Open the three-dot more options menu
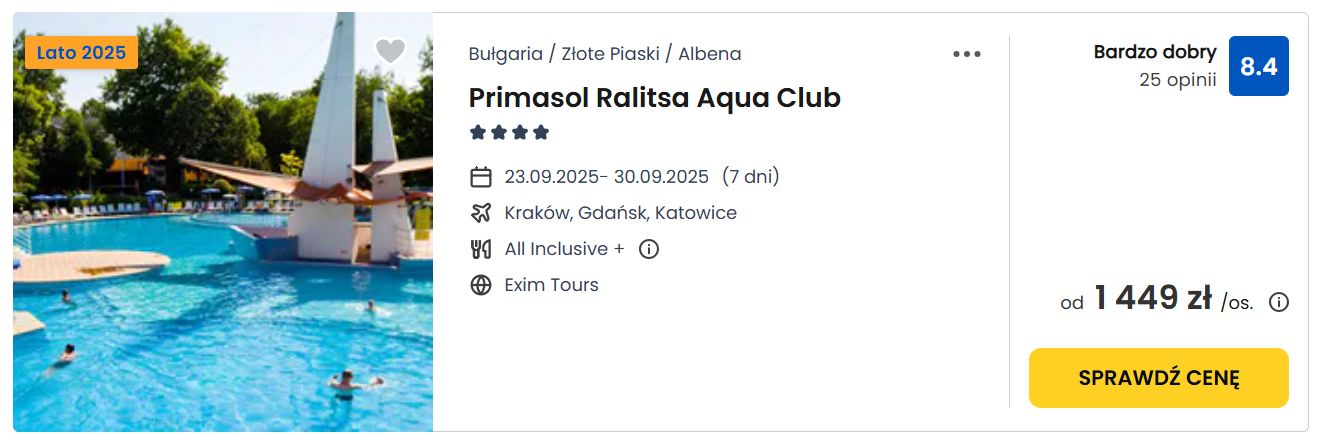The image size is (1323, 446). coord(967,54)
